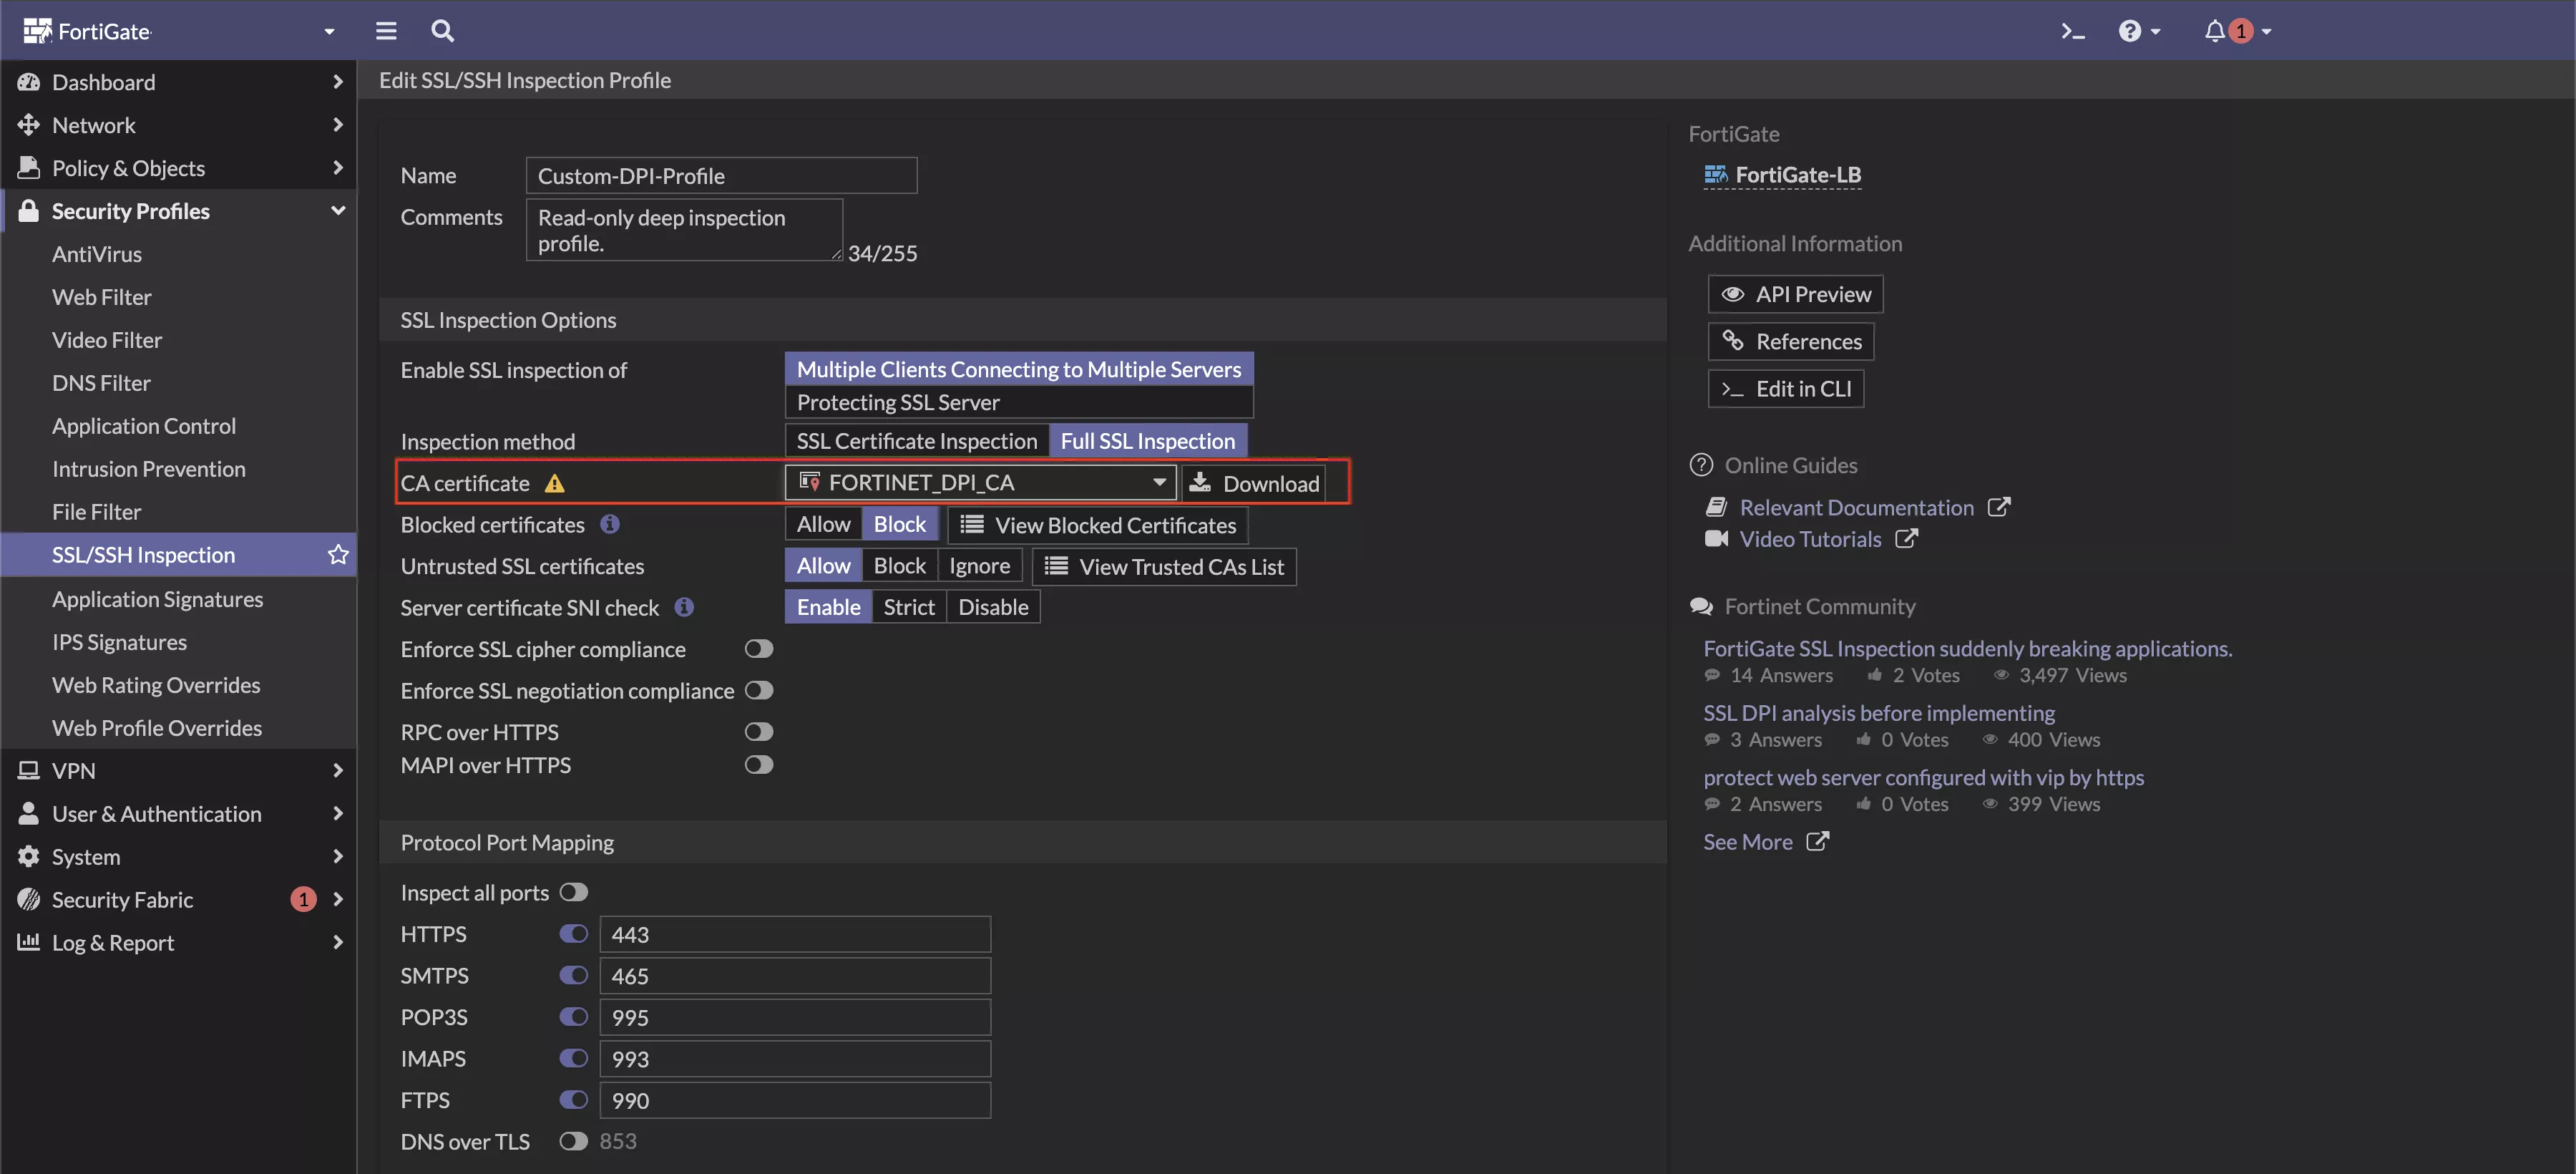The image size is (2576, 1174).
Task: Toggle RPC over HTTPS switch
Action: pyautogui.click(x=759, y=732)
